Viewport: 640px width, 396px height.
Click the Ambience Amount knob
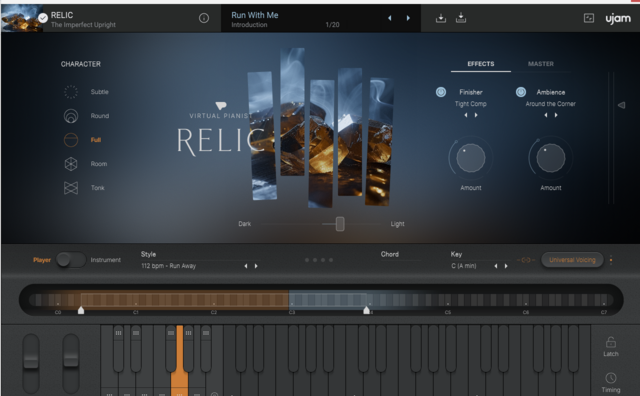coord(551,158)
